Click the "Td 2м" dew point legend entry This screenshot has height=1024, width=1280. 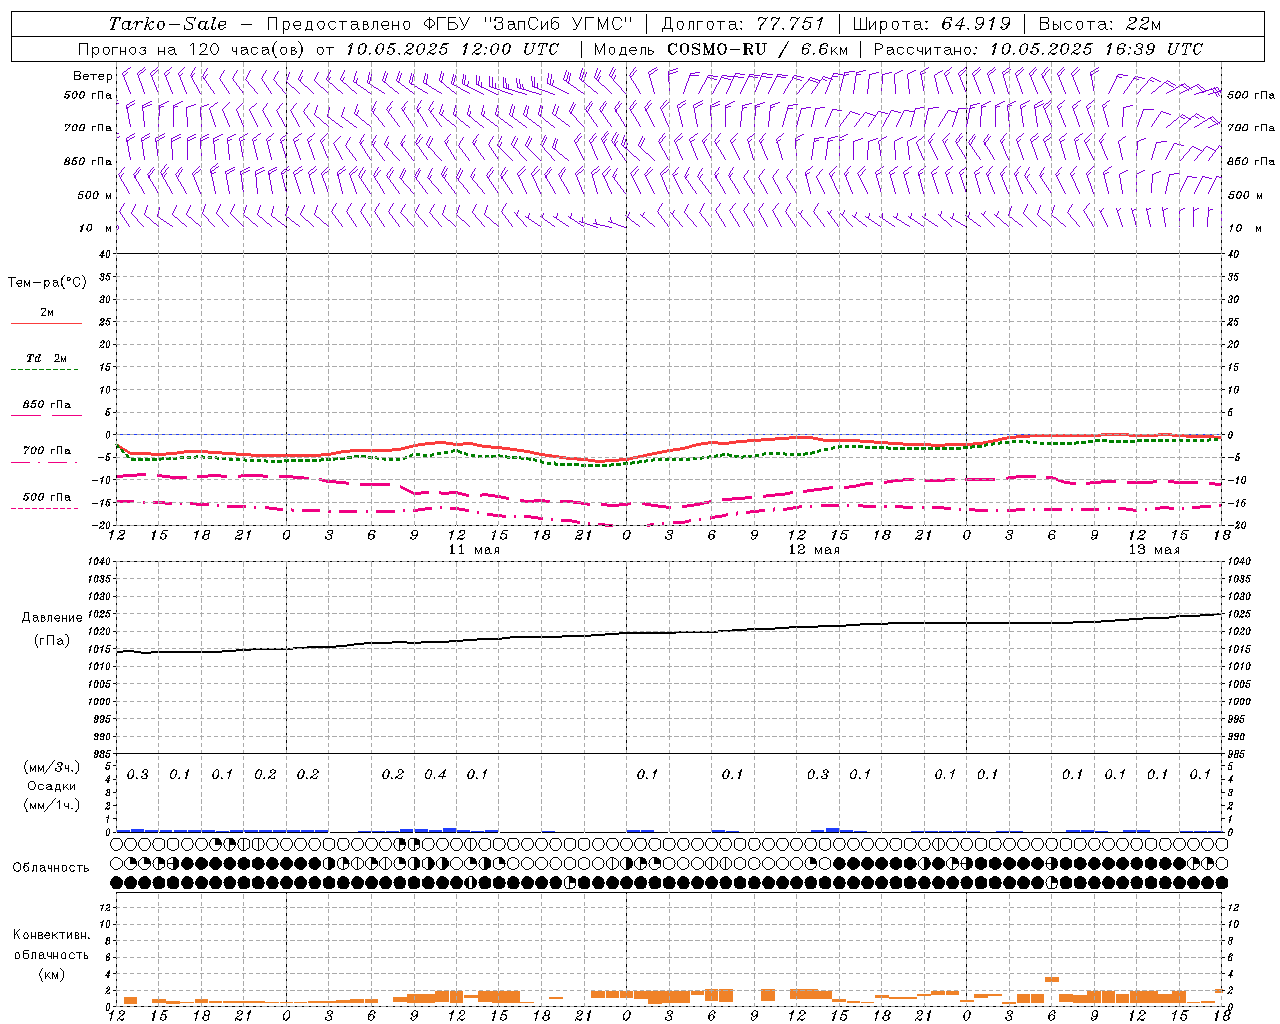(x=46, y=358)
